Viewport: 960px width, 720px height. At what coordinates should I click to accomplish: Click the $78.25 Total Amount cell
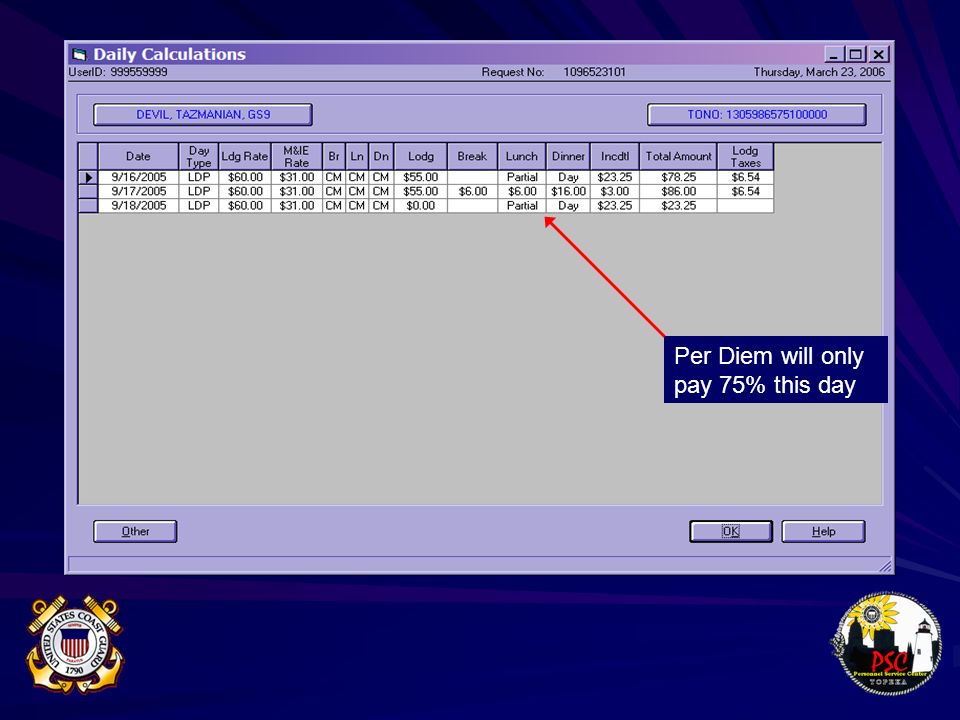678,178
